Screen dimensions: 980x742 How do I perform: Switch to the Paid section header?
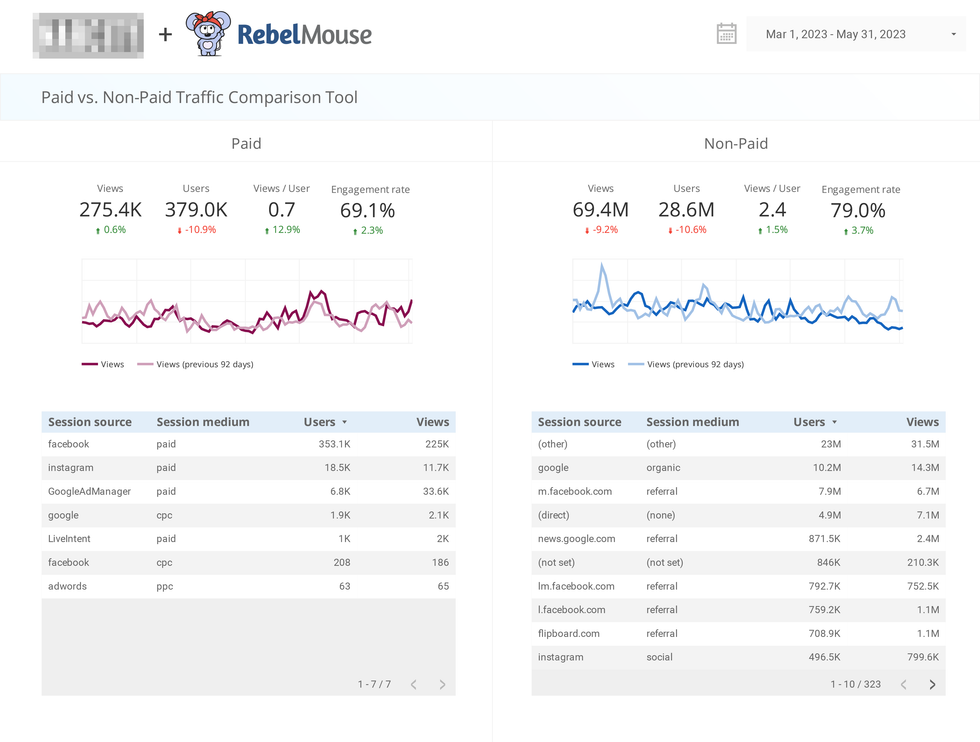click(x=246, y=143)
